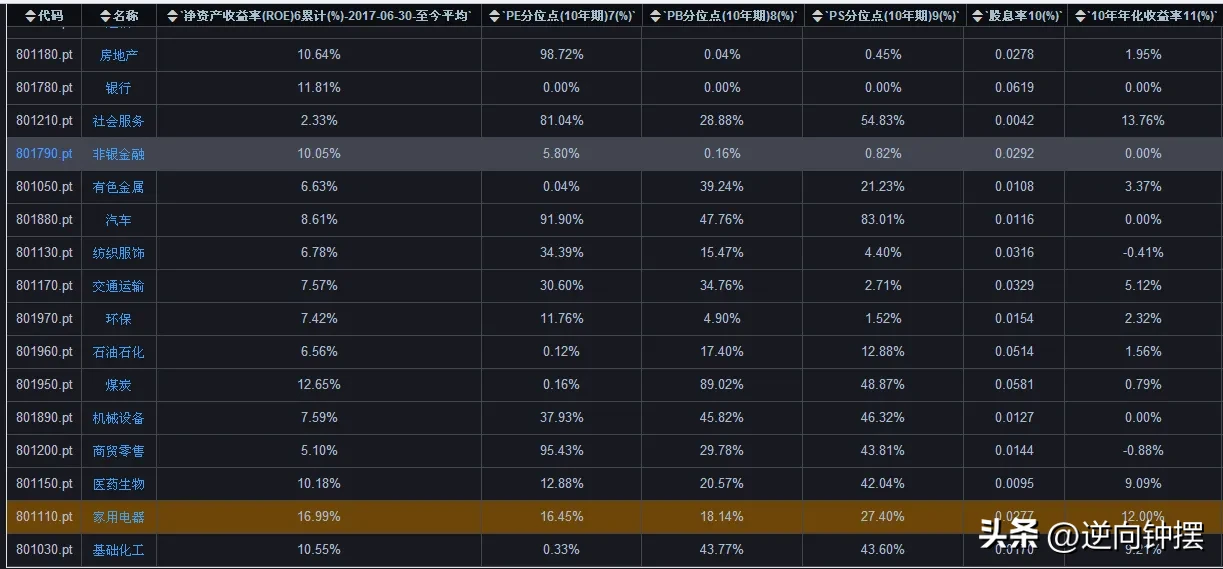Click sort icon of 10年年化收益率 column
Viewport: 1223px width, 569px height.
tap(1080, 16)
